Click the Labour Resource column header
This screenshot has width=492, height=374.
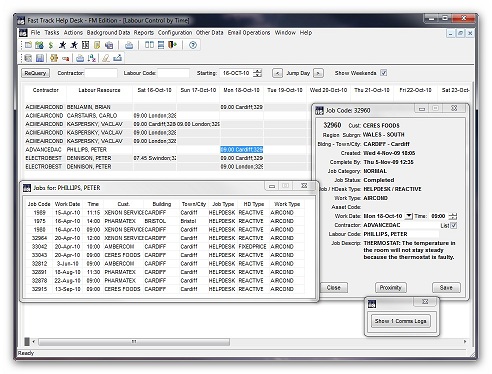coord(99,90)
